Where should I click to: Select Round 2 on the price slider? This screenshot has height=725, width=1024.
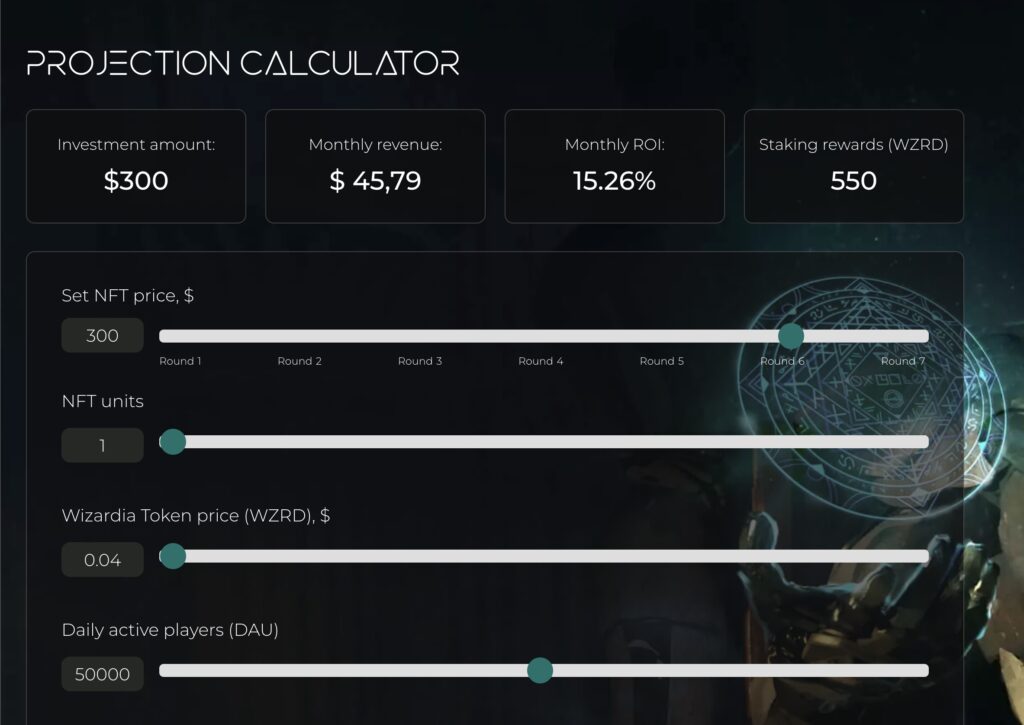click(x=300, y=361)
